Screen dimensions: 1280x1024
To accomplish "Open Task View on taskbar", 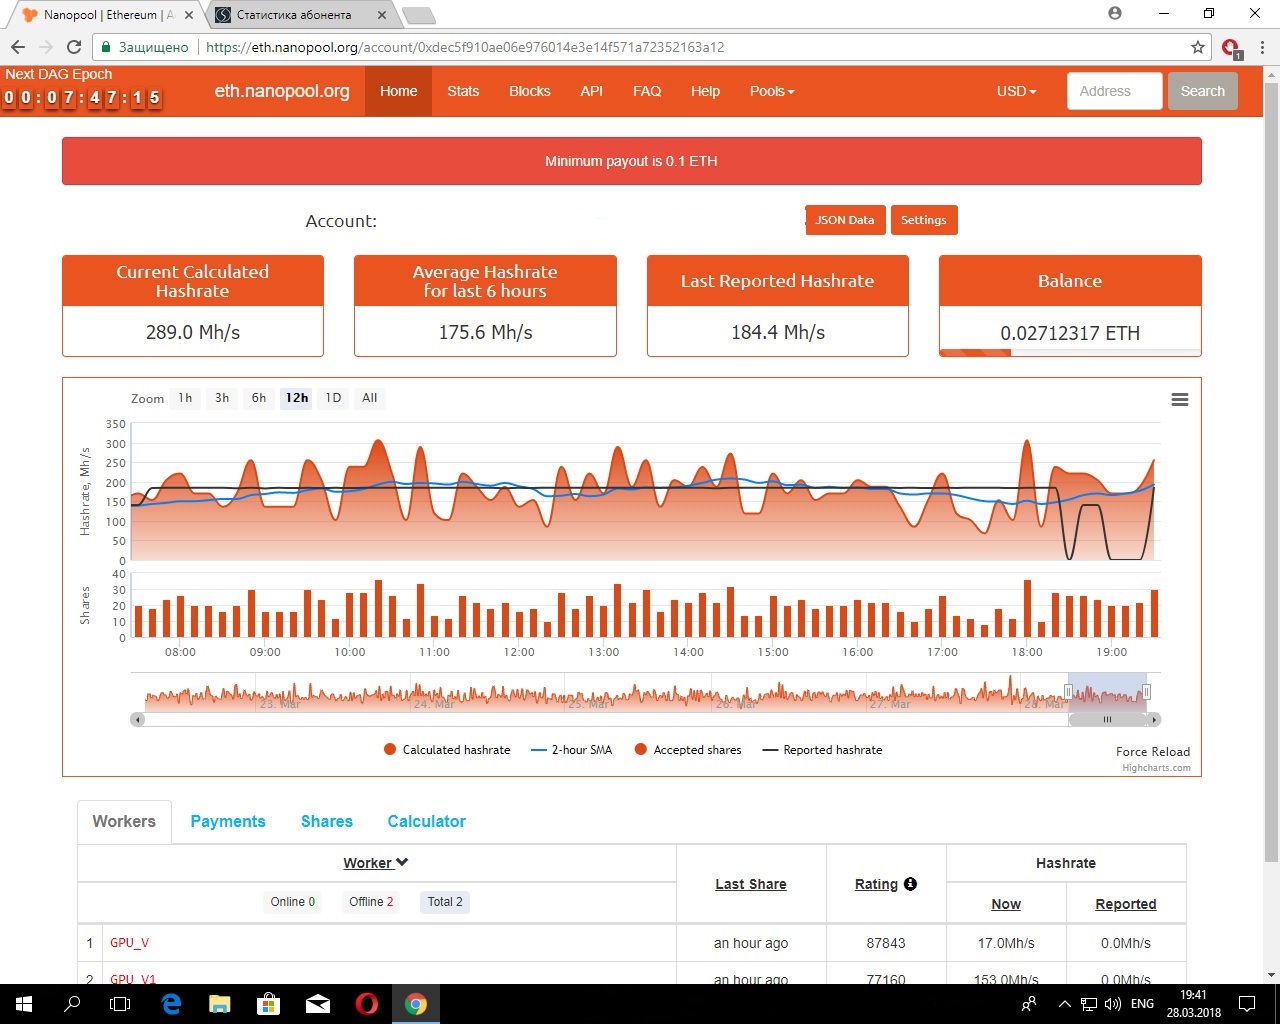I will [x=120, y=1004].
